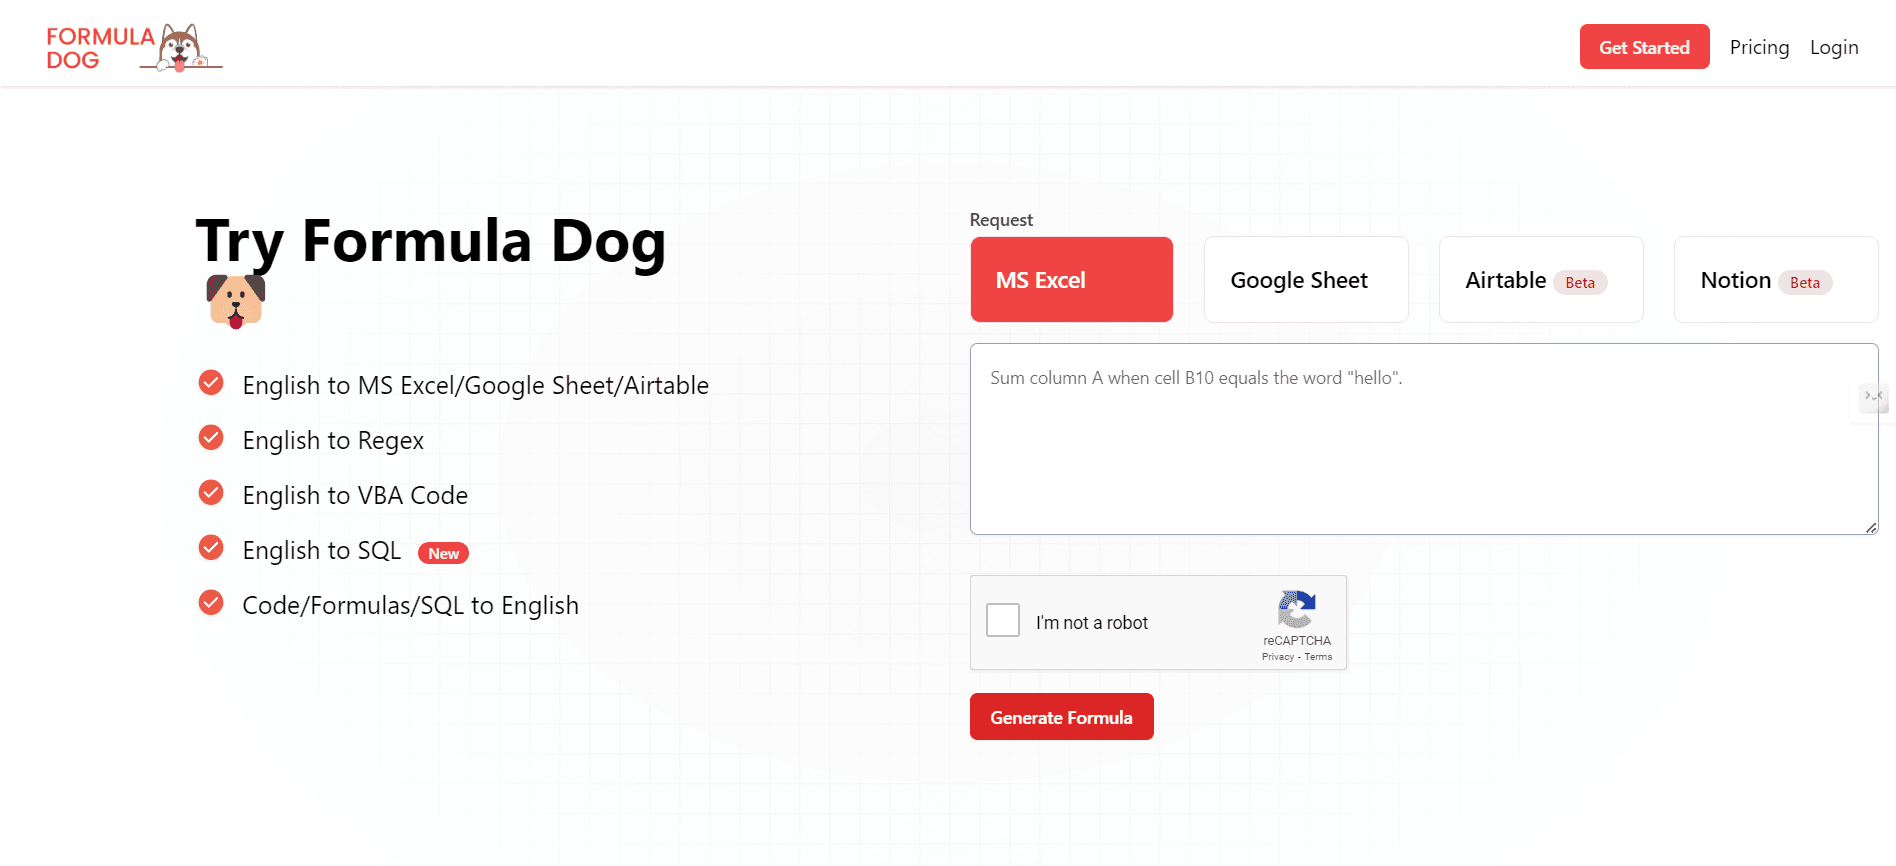The image size is (1896, 866).
Task: Click checkmark icon beside English to SQL
Action: [211, 548]
